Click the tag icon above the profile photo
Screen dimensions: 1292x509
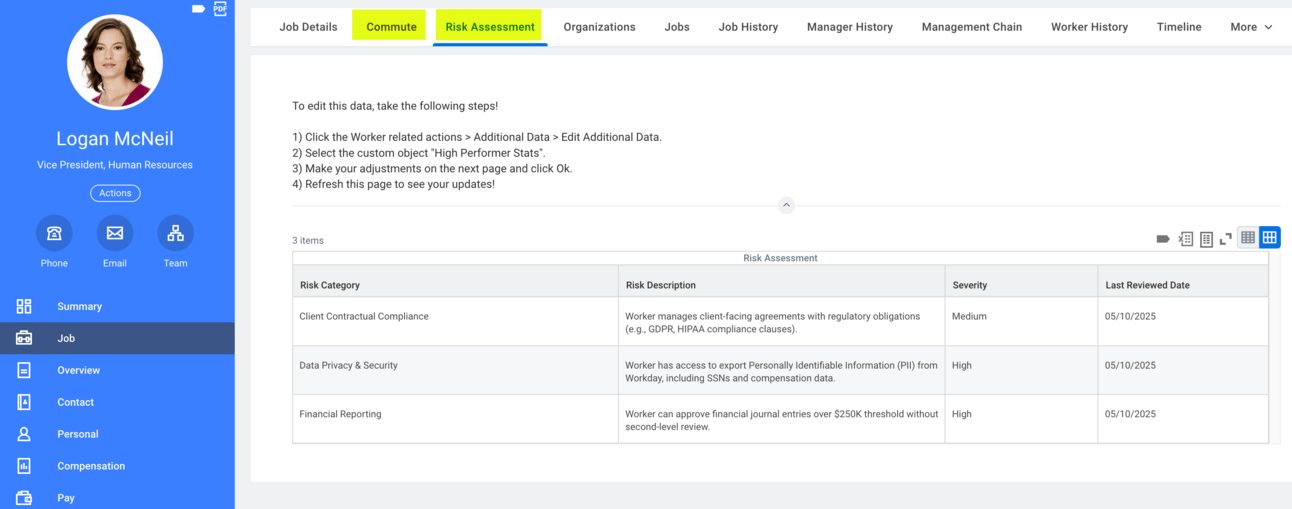point(198,9)
